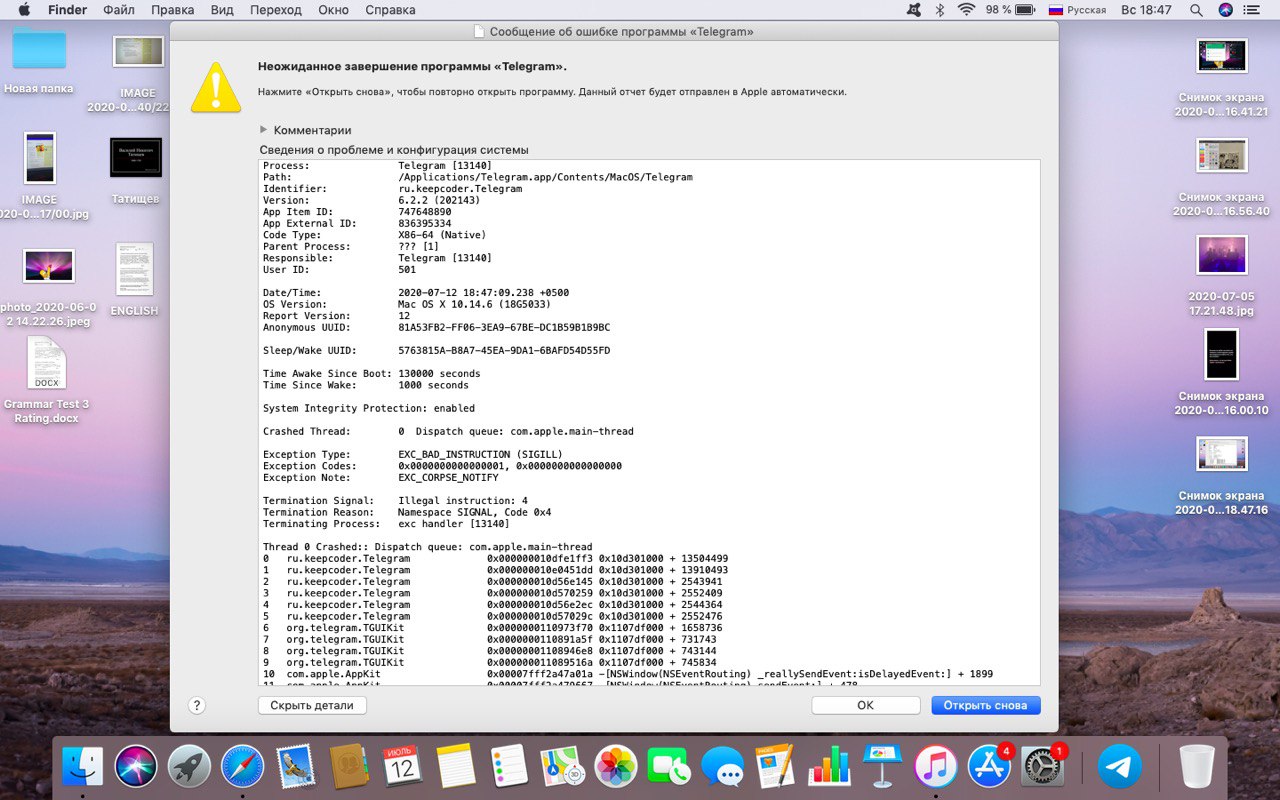Open the Вид menu
1280x800 pixels.
click(x=222, y=10)
